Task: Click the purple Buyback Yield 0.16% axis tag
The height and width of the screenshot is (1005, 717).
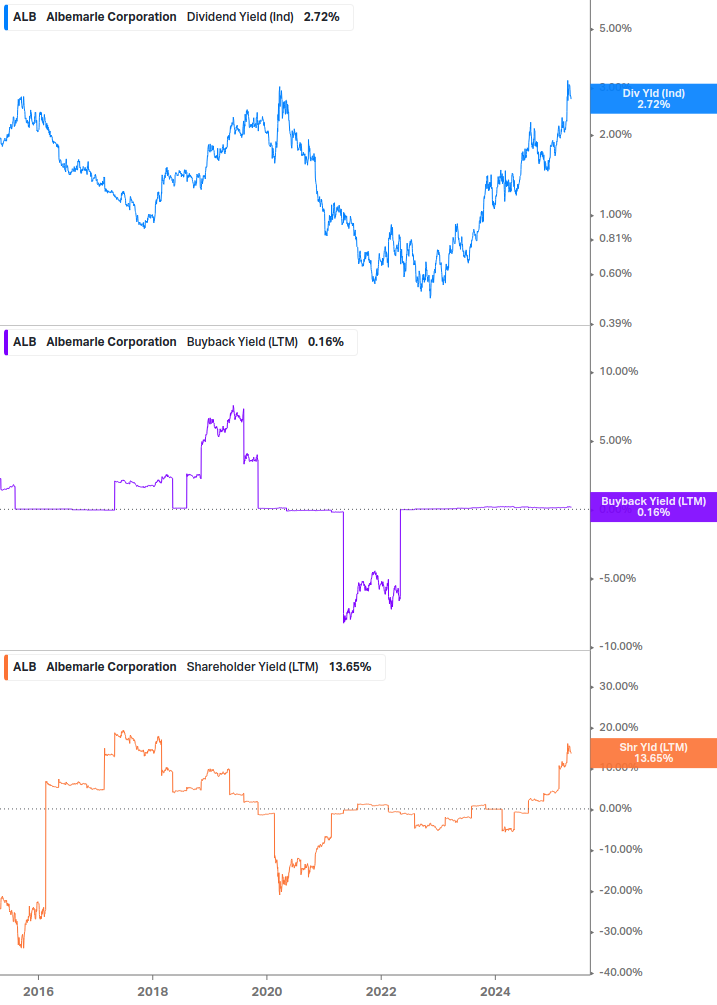Action: click(x=654, y=507)
